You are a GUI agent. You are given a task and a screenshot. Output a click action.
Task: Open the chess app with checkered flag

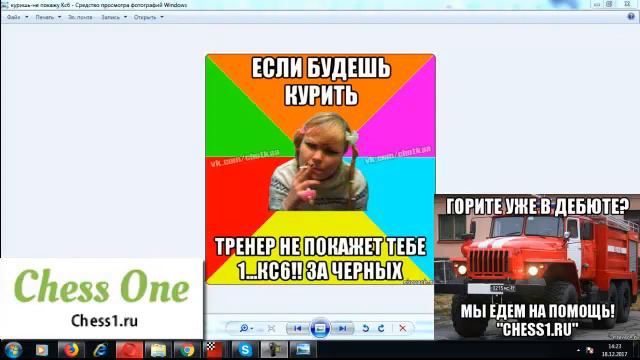pyautogui.click(x=214, y=350)
